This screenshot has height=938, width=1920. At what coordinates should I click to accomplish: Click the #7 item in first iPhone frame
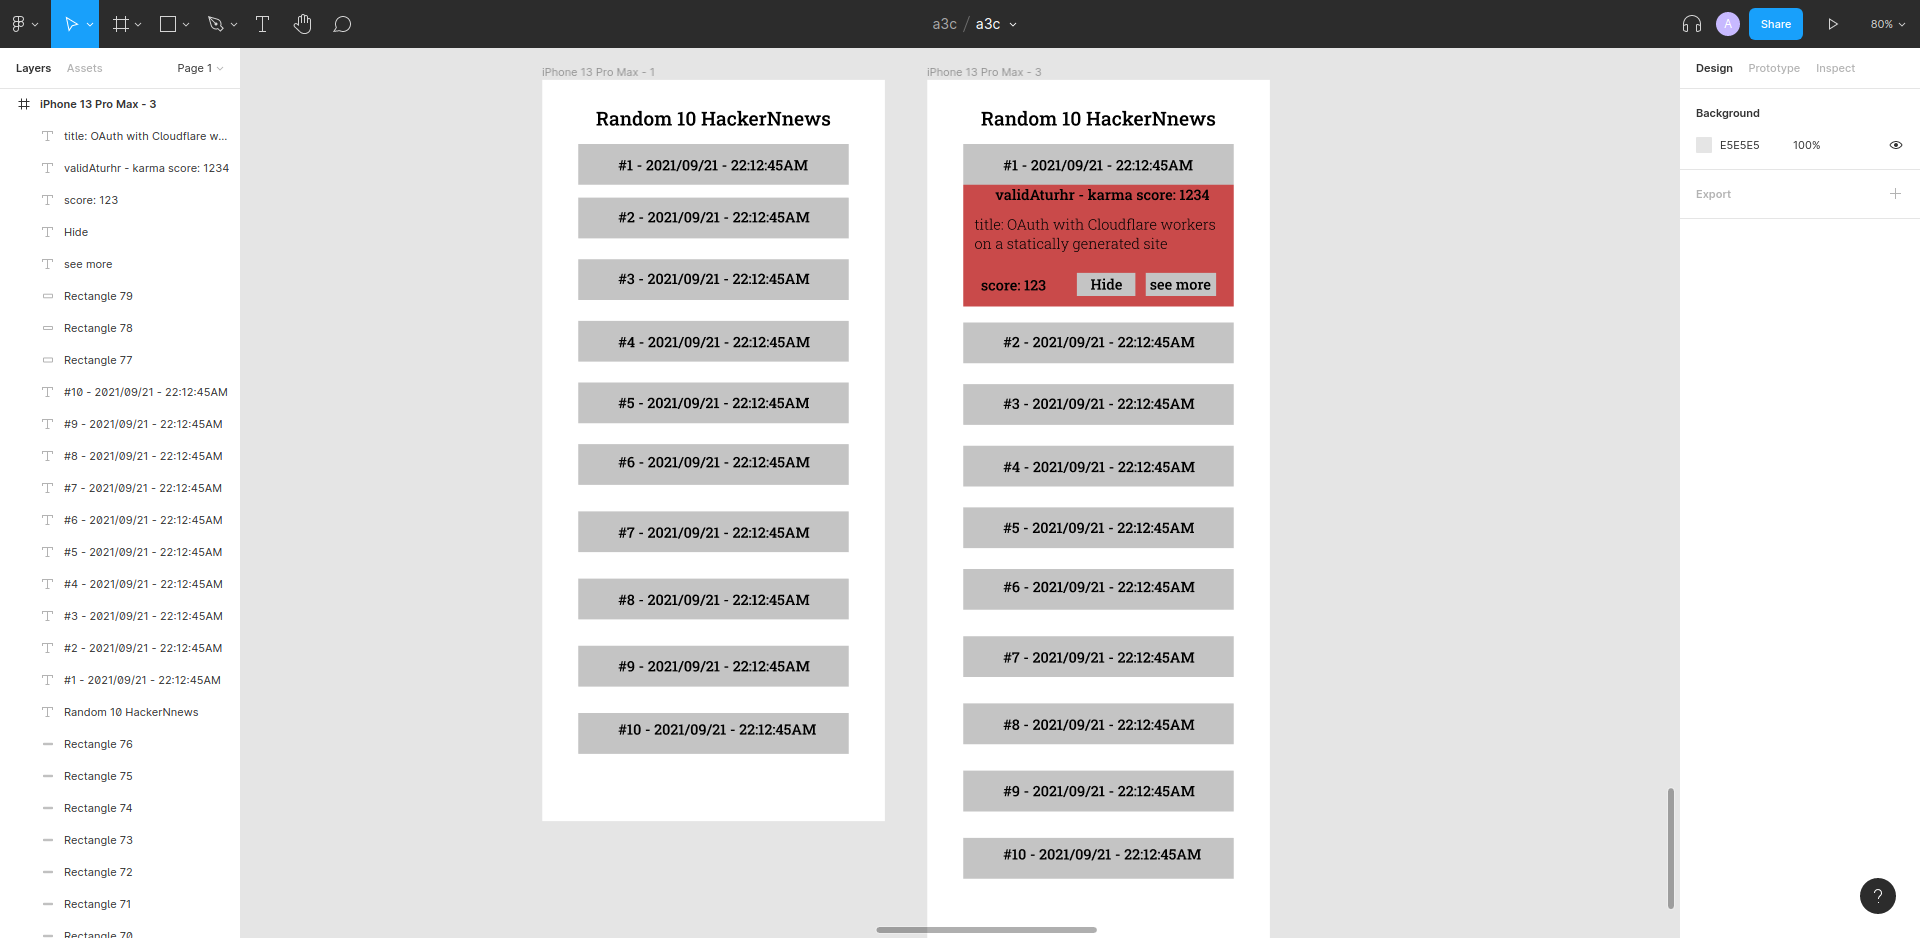713,532
